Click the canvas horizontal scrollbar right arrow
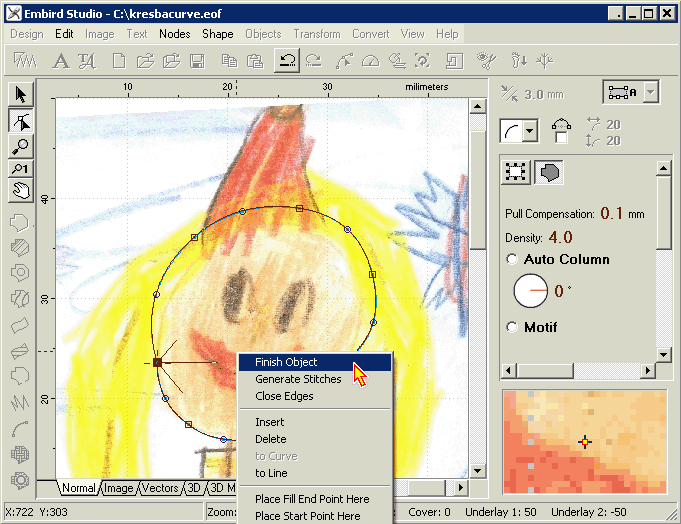The image size is (681, 524). point(460,488)
